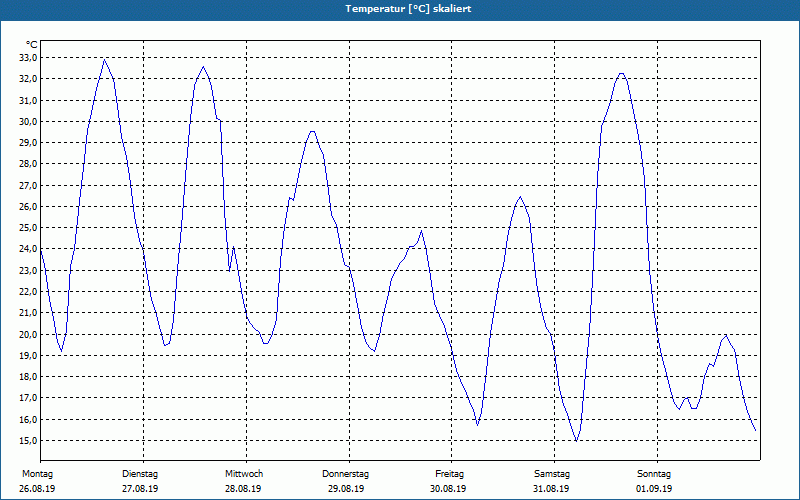Click the 31,0 axis label
The height and width of the screenshot is (500, 800).
pos(28,101)
